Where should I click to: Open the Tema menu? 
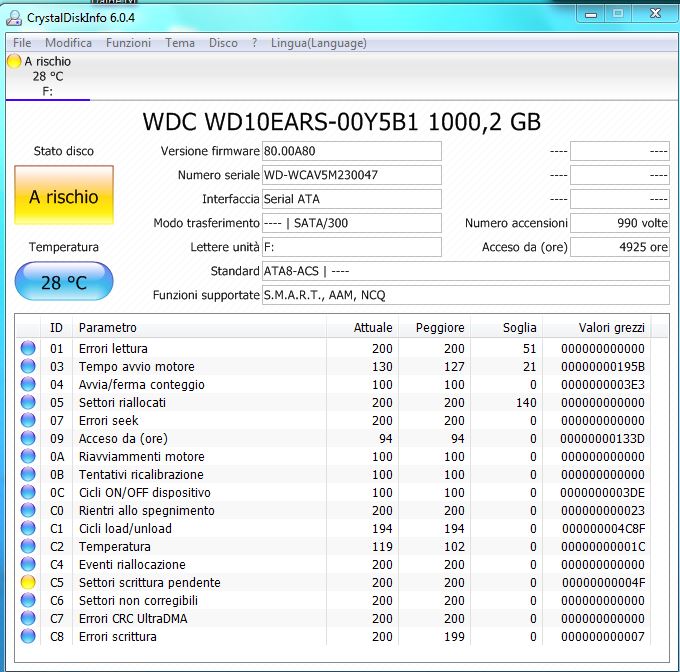(x=180, y=43)
